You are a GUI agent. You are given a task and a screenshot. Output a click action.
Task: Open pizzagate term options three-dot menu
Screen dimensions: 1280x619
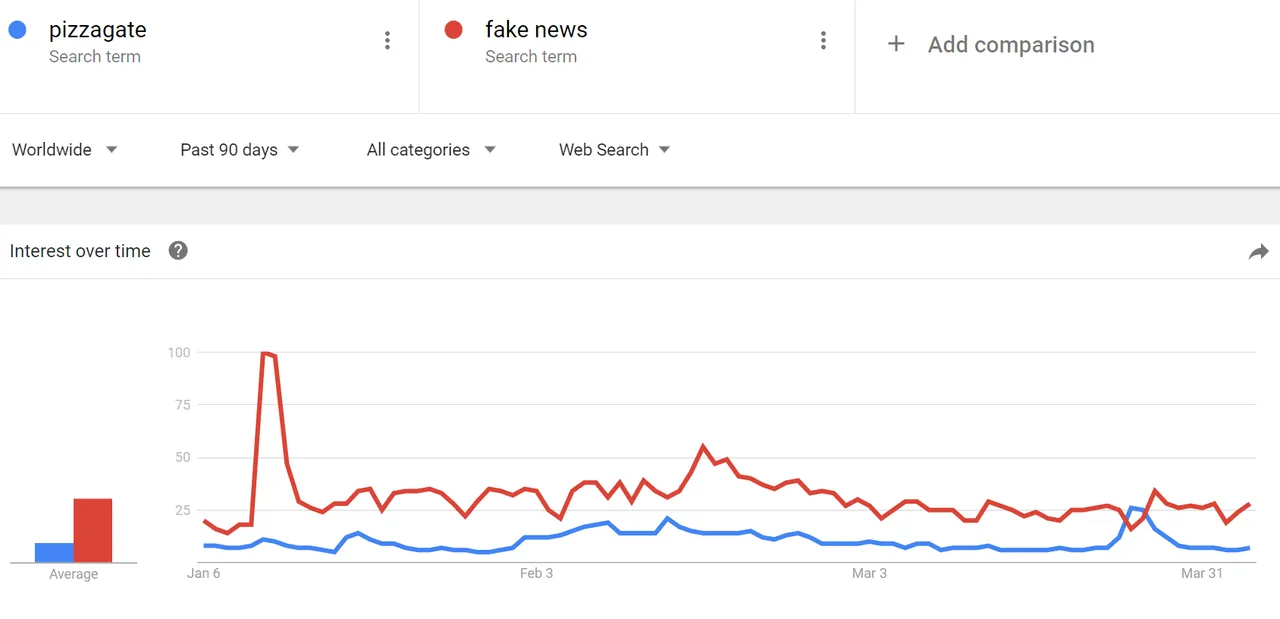387,40
